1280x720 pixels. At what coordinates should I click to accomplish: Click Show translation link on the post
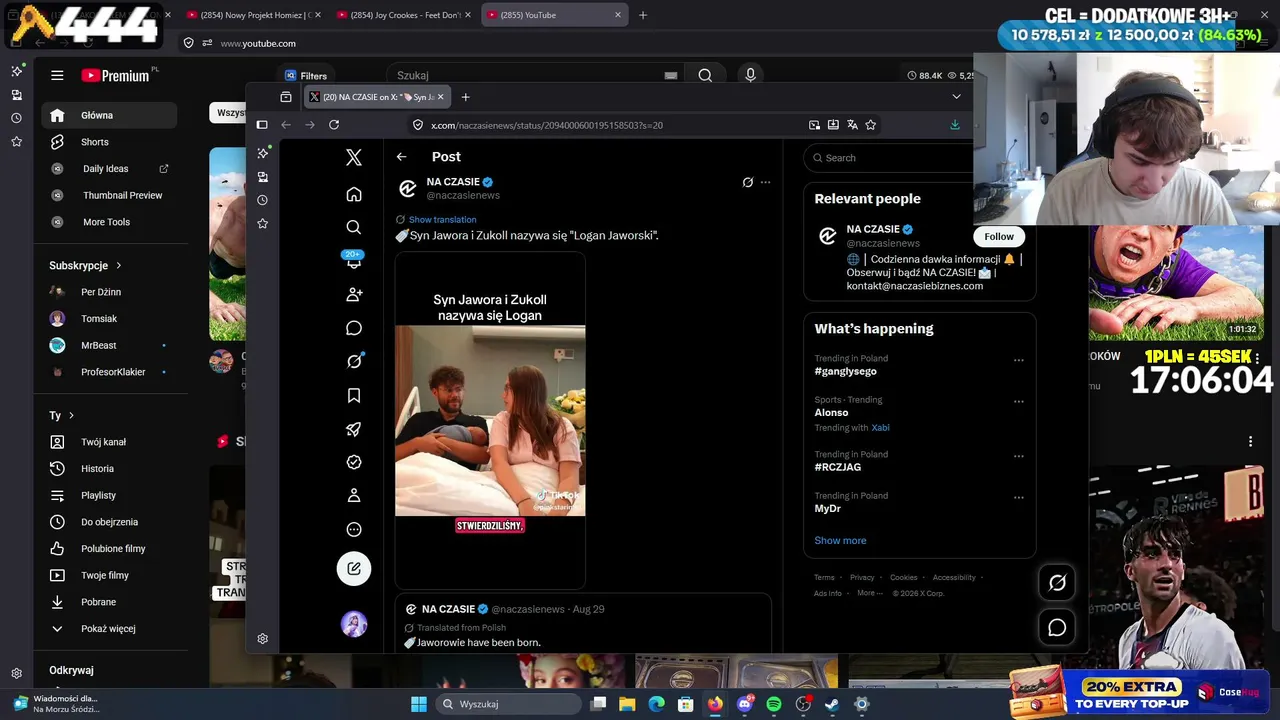coord(442,220)
